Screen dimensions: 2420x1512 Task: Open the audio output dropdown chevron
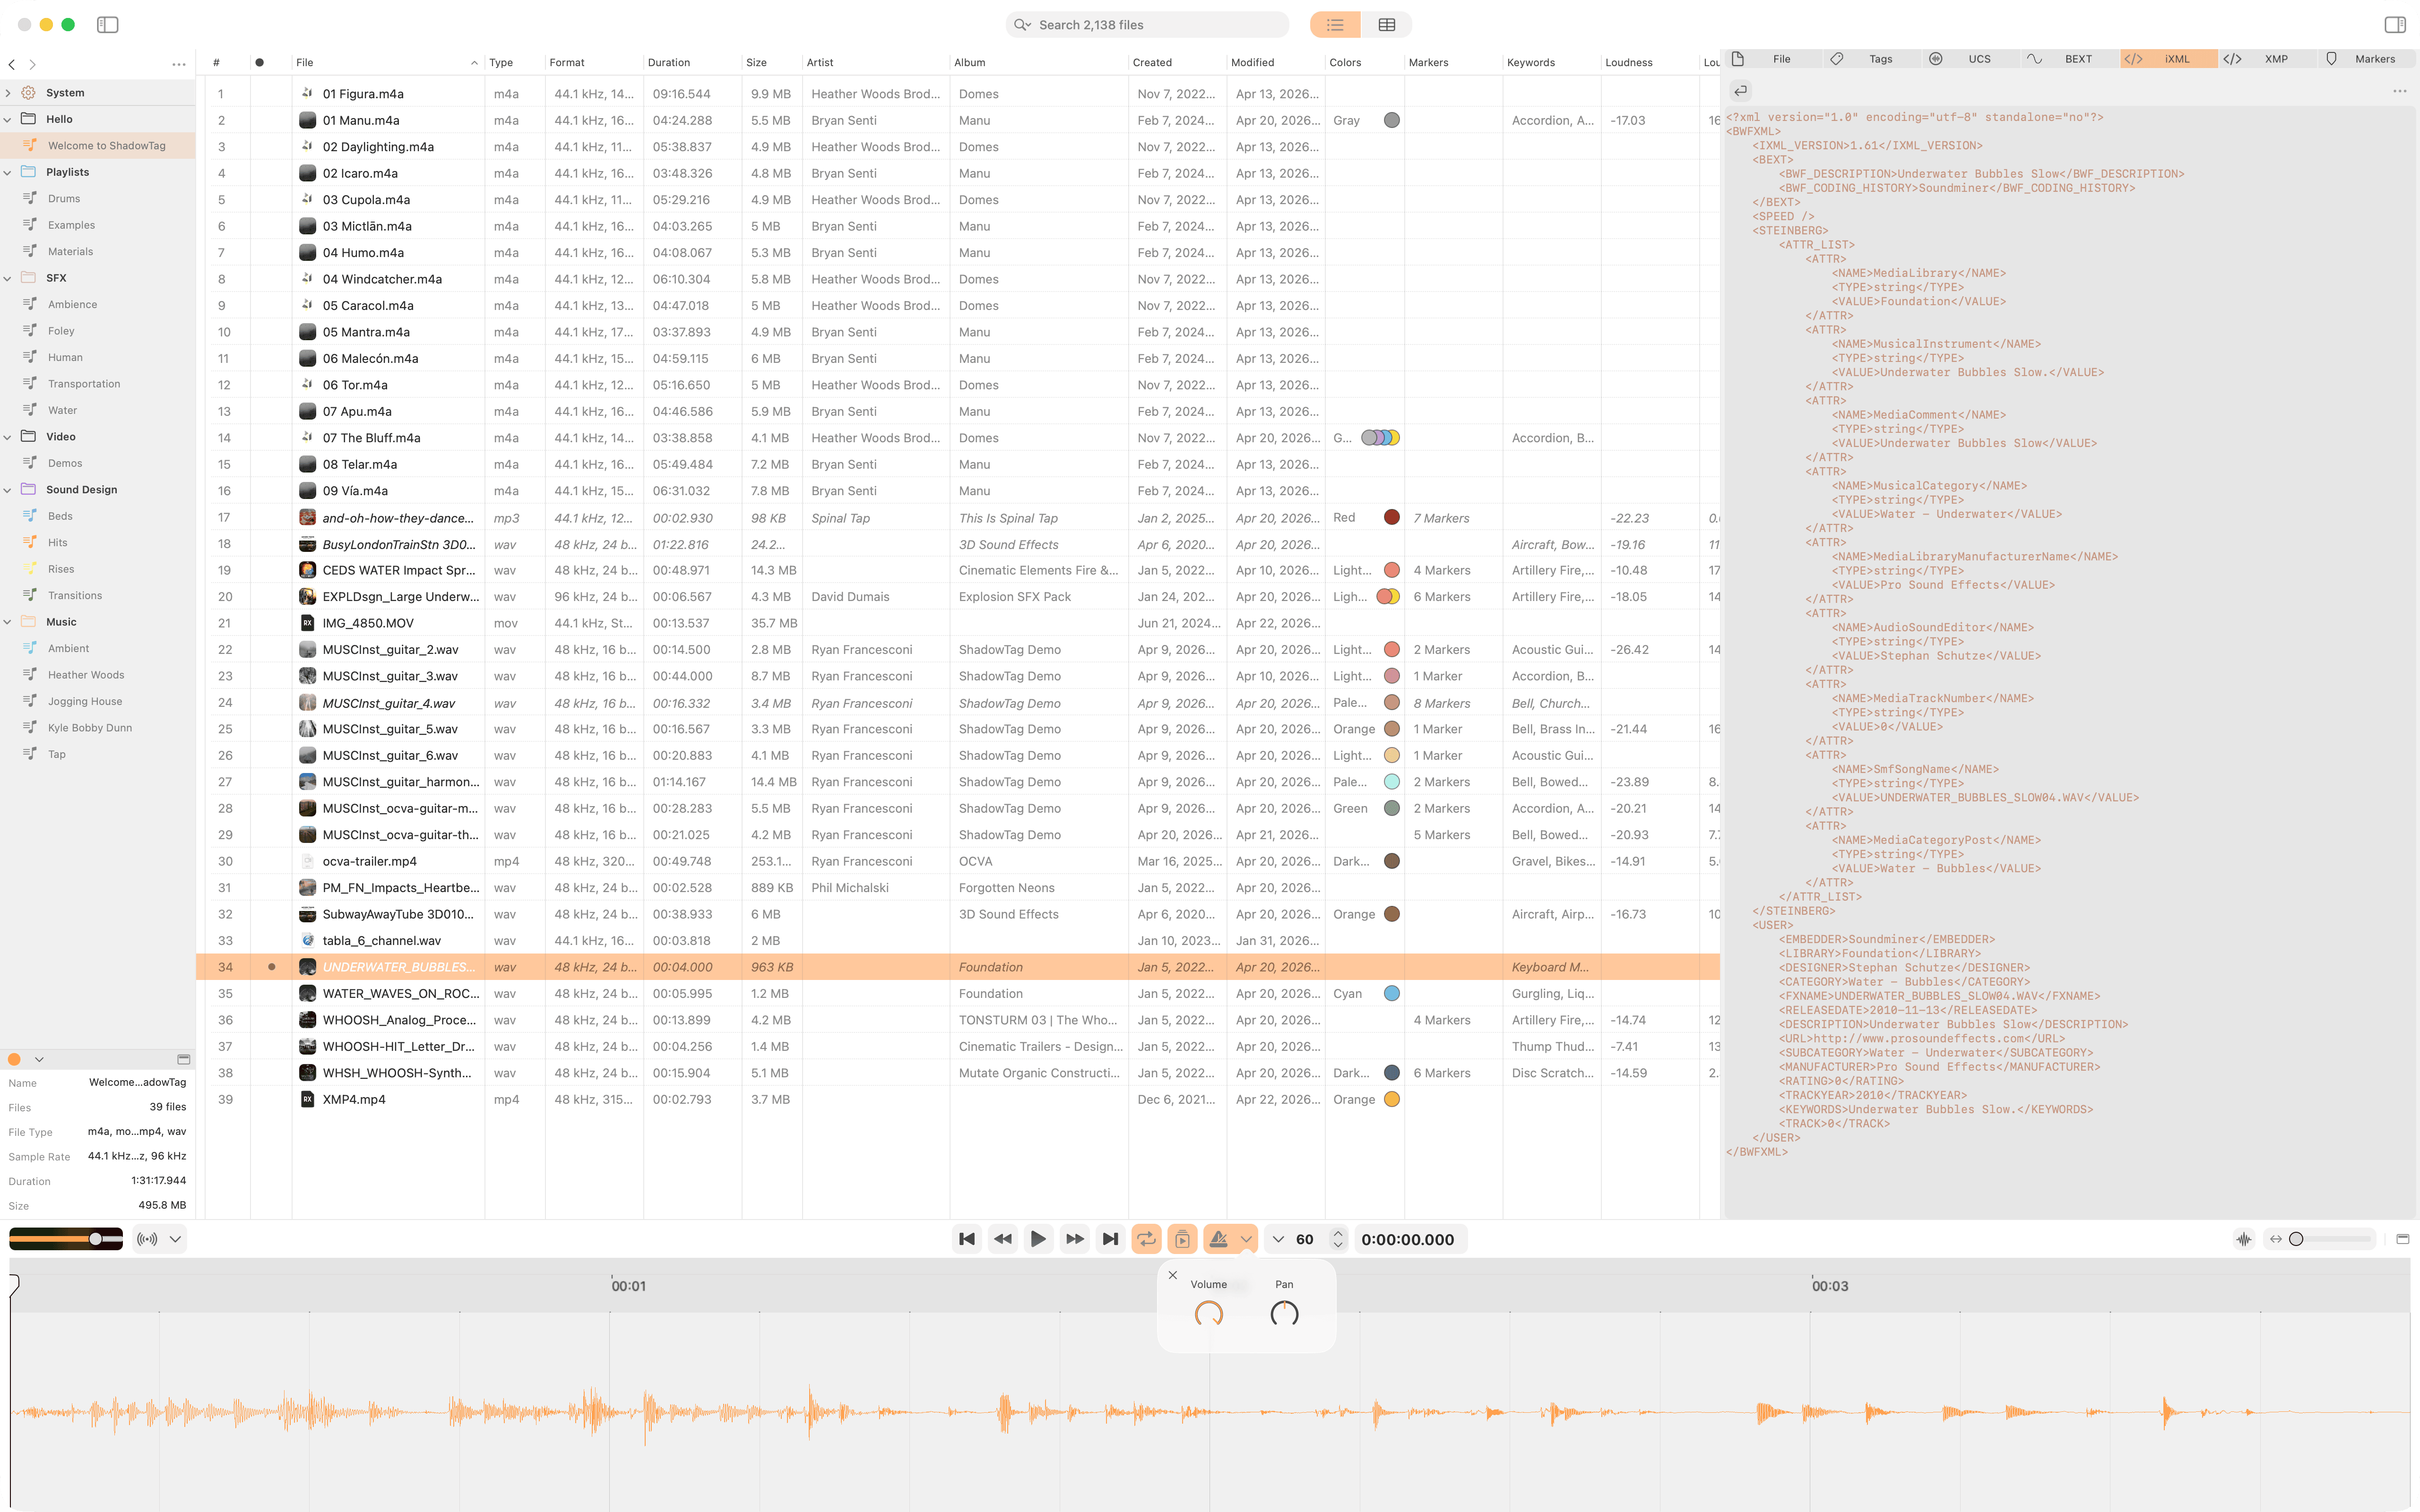coord(175,1239)
